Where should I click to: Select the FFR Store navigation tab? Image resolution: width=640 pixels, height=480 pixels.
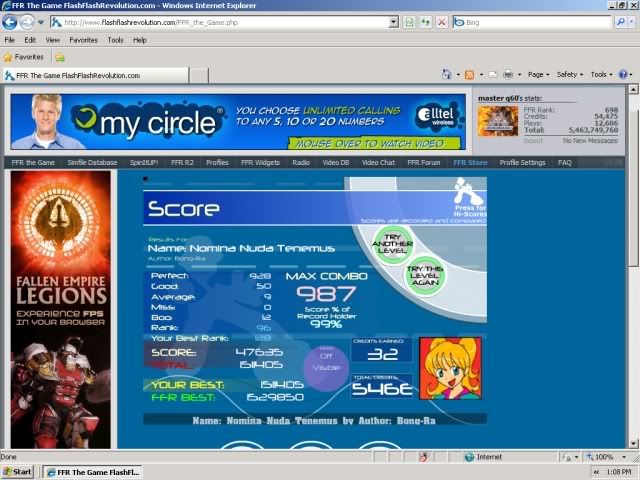tap(470, 162)
